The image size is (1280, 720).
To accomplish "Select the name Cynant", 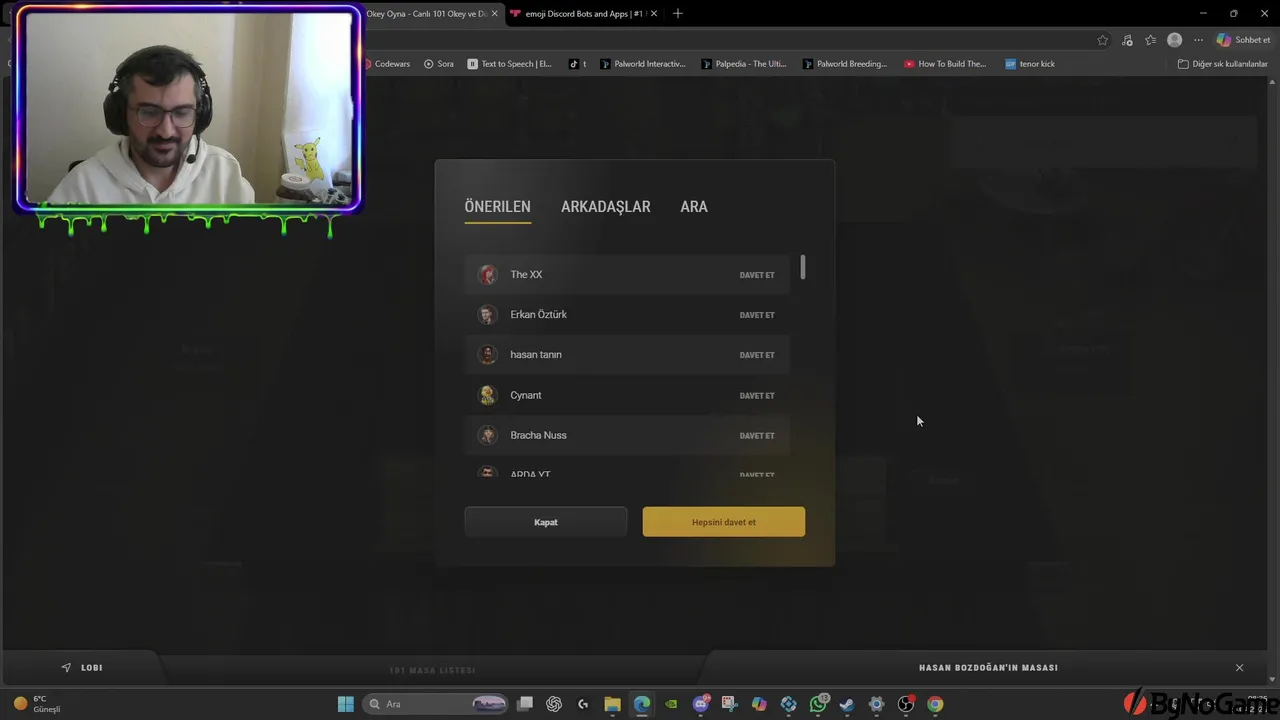I will (x=526, y=395).
